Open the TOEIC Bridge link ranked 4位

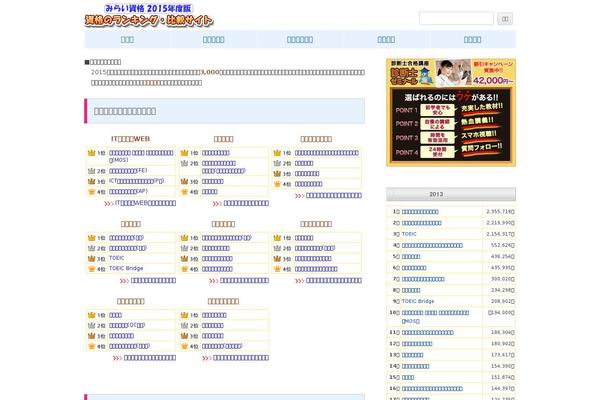pyautogui.click(x=126, y=269)
